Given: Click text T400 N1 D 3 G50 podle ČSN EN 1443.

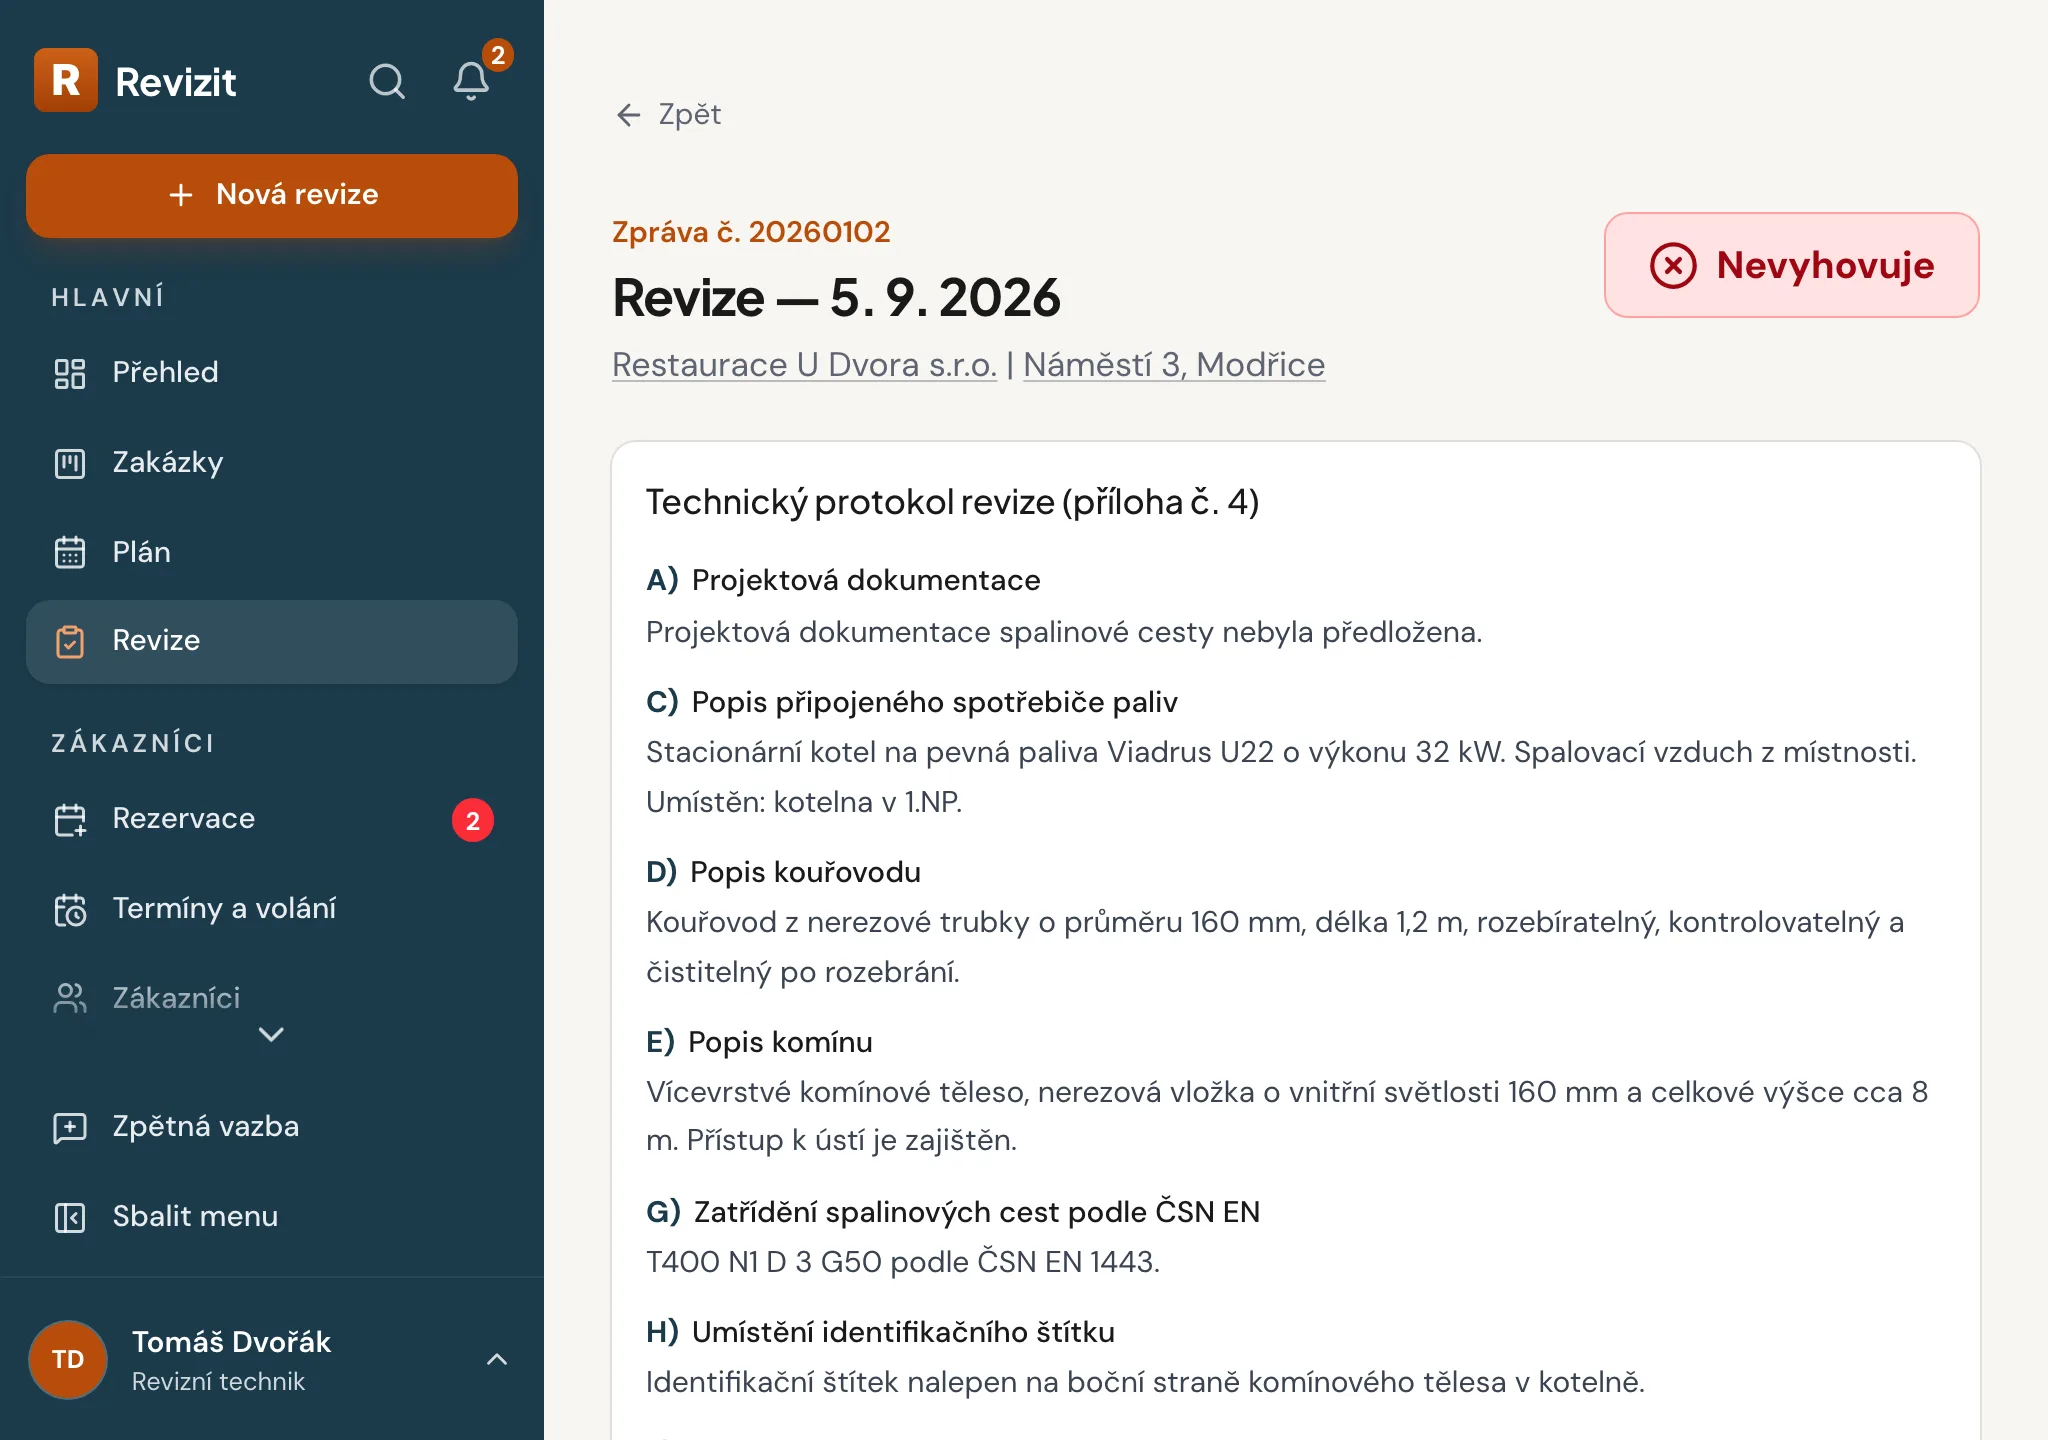Looking at the screenshot, I should pos(902,1262).
